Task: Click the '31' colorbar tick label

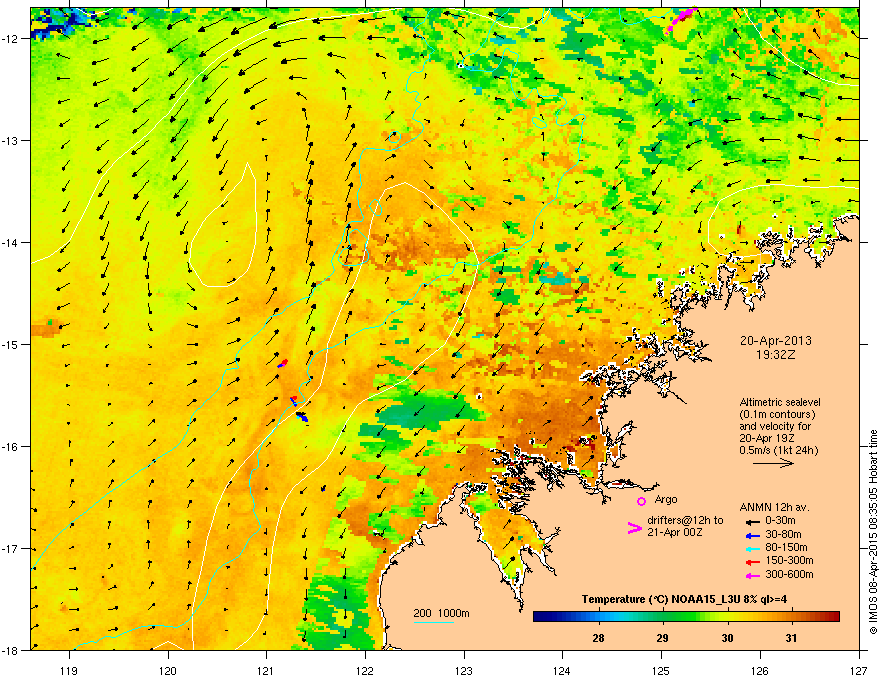Action: (791, 638)
